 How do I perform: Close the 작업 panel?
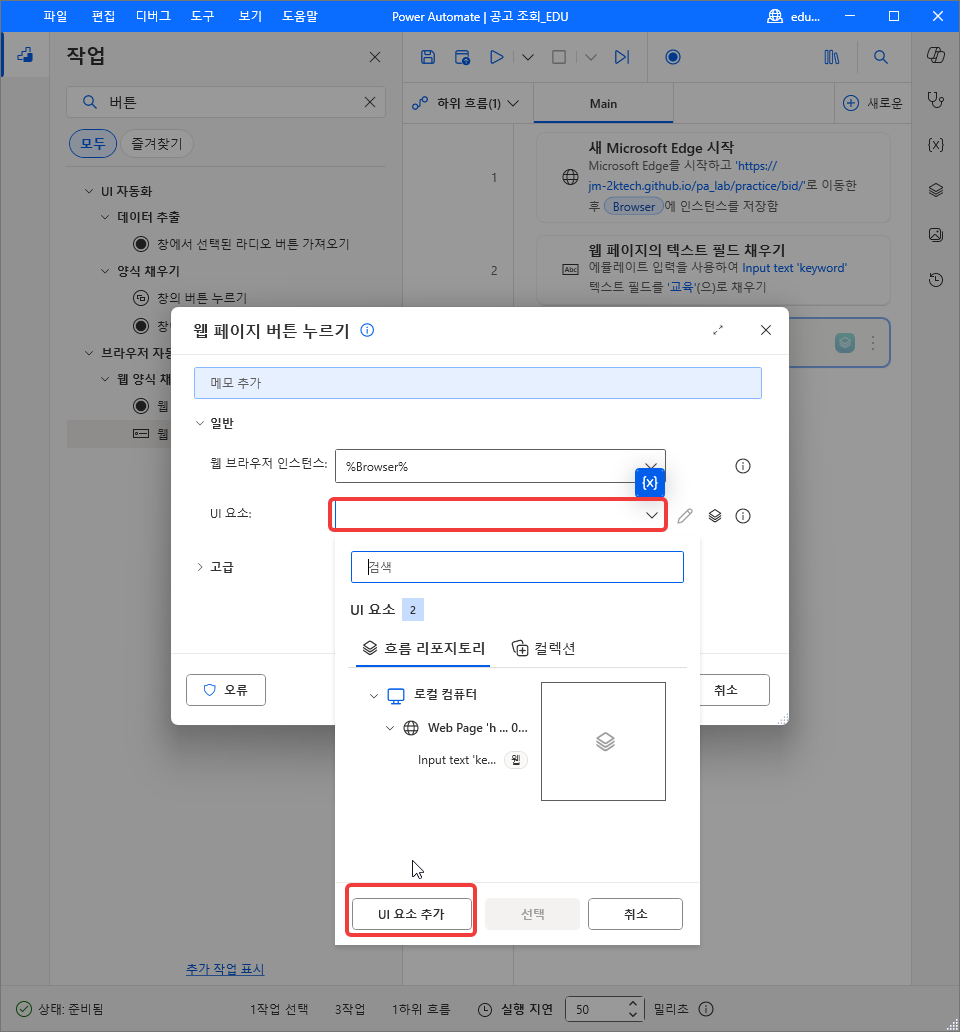pos(375,57)
